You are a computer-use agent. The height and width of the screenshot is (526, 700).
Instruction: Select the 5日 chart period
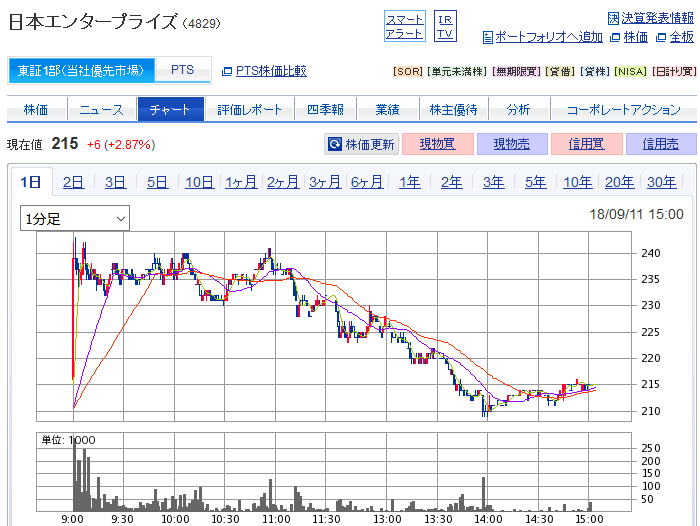pos(157,182)
